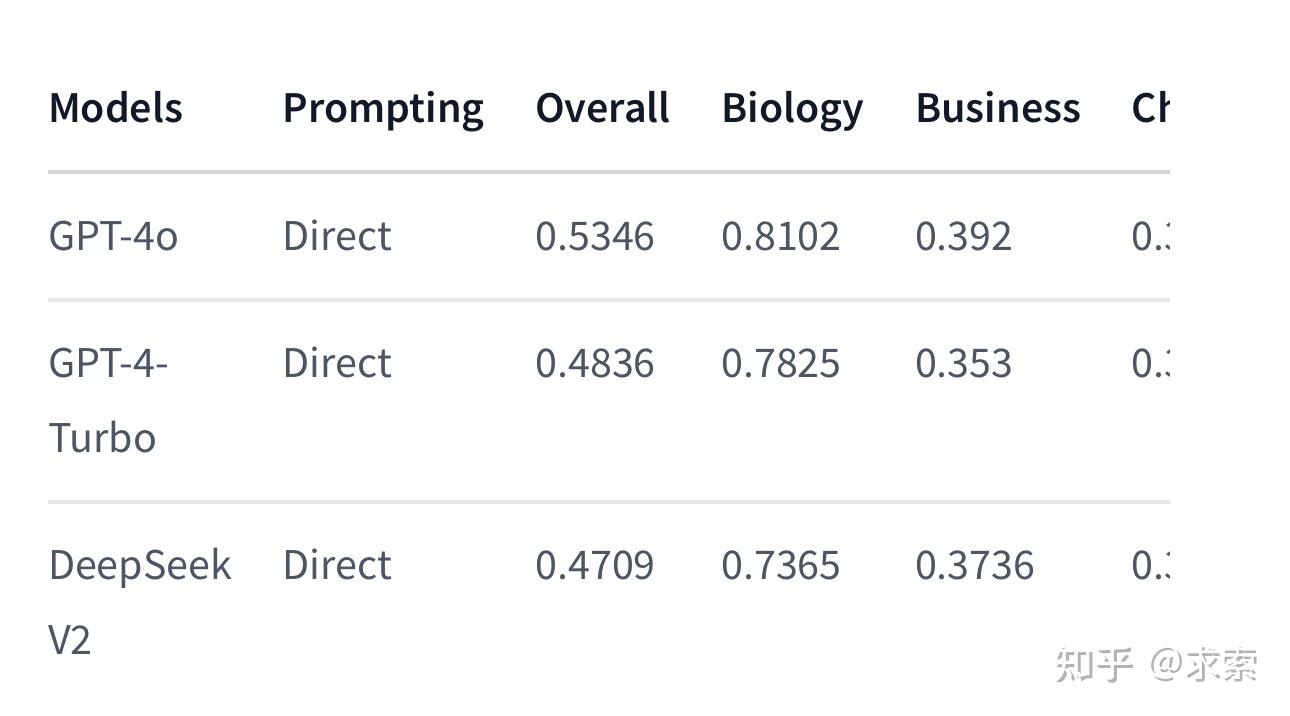This screenshot has width=1290, height=716.
Task: Click the 知乎 @求索 watermark
Action: point(1156,665)
